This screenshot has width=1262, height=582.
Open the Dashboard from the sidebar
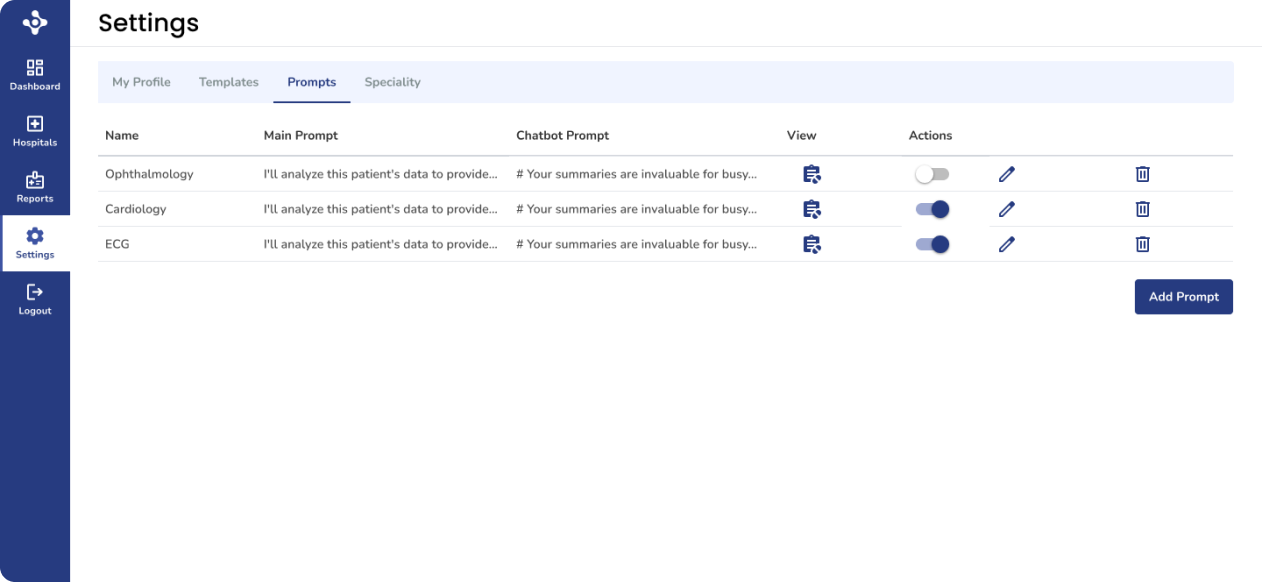tap(35, 75)
